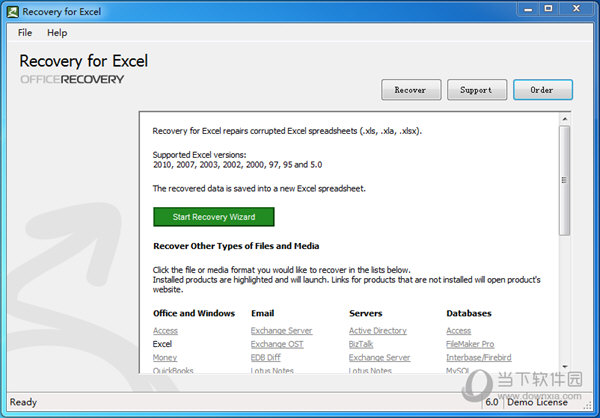Open Exchange Server link under Email
The height and width of the screenshot is (418, 600).
[281, 331]
